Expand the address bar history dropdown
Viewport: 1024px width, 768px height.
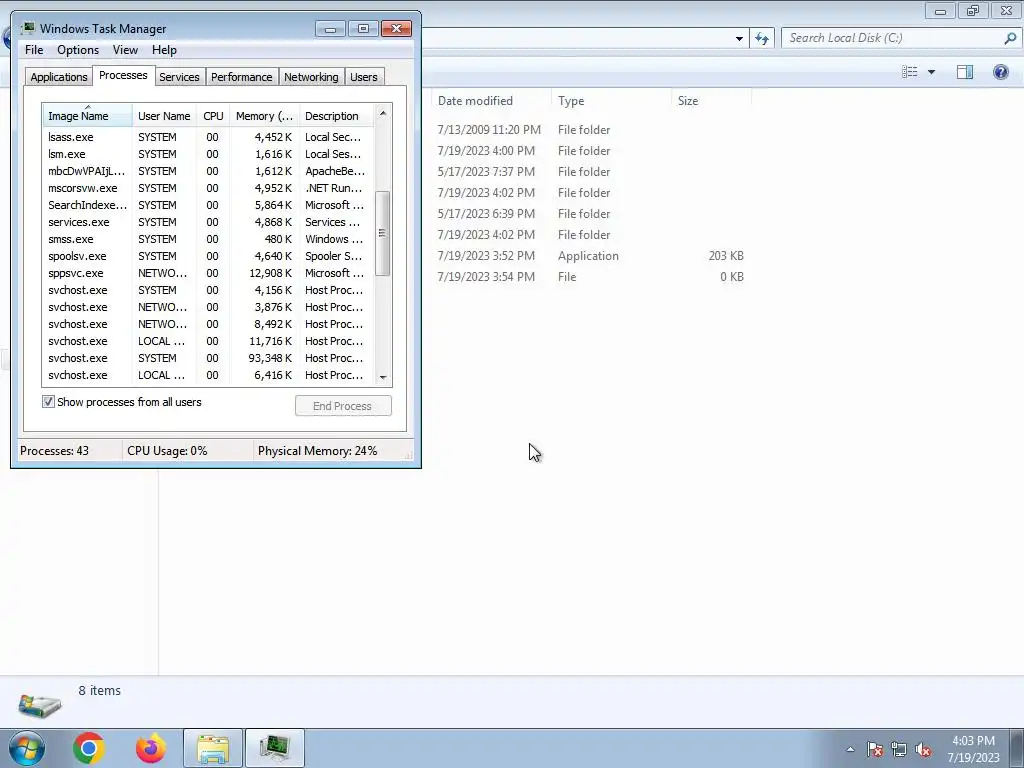[739, 39]
